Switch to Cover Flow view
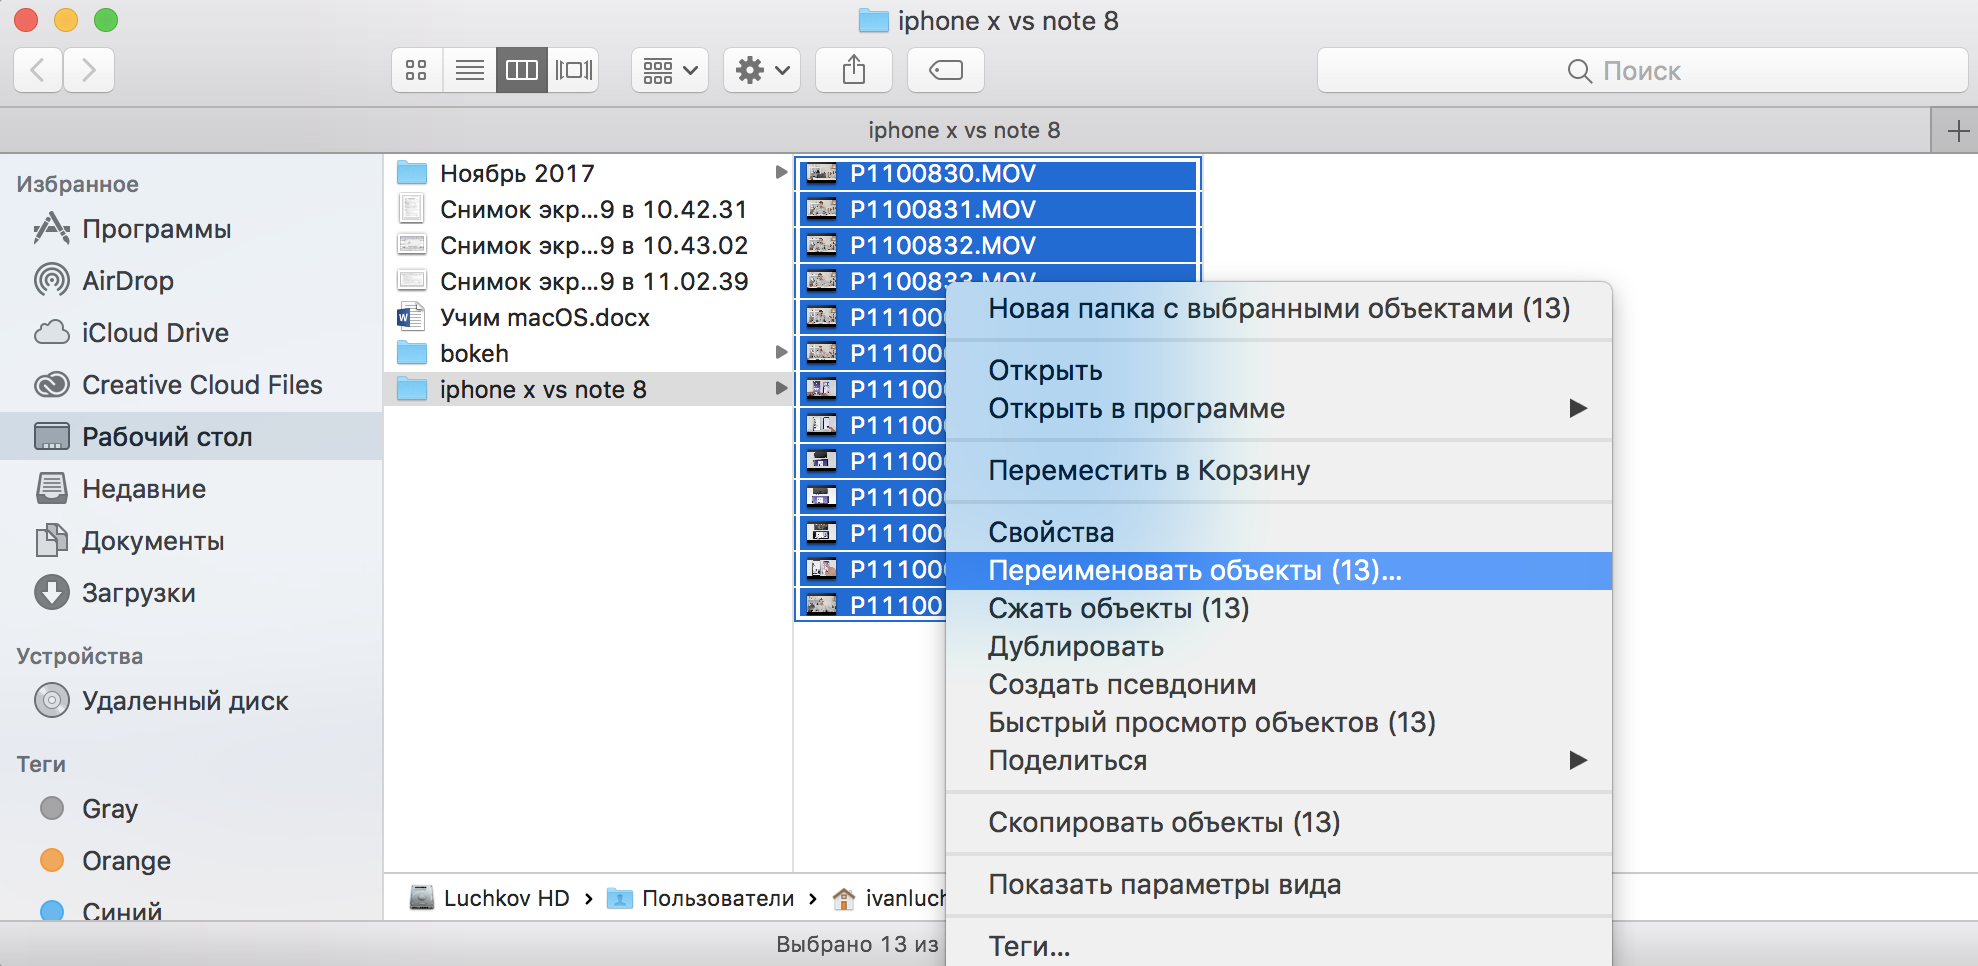The width and height of the screenshot is (1978, 966). click(574, 70)
